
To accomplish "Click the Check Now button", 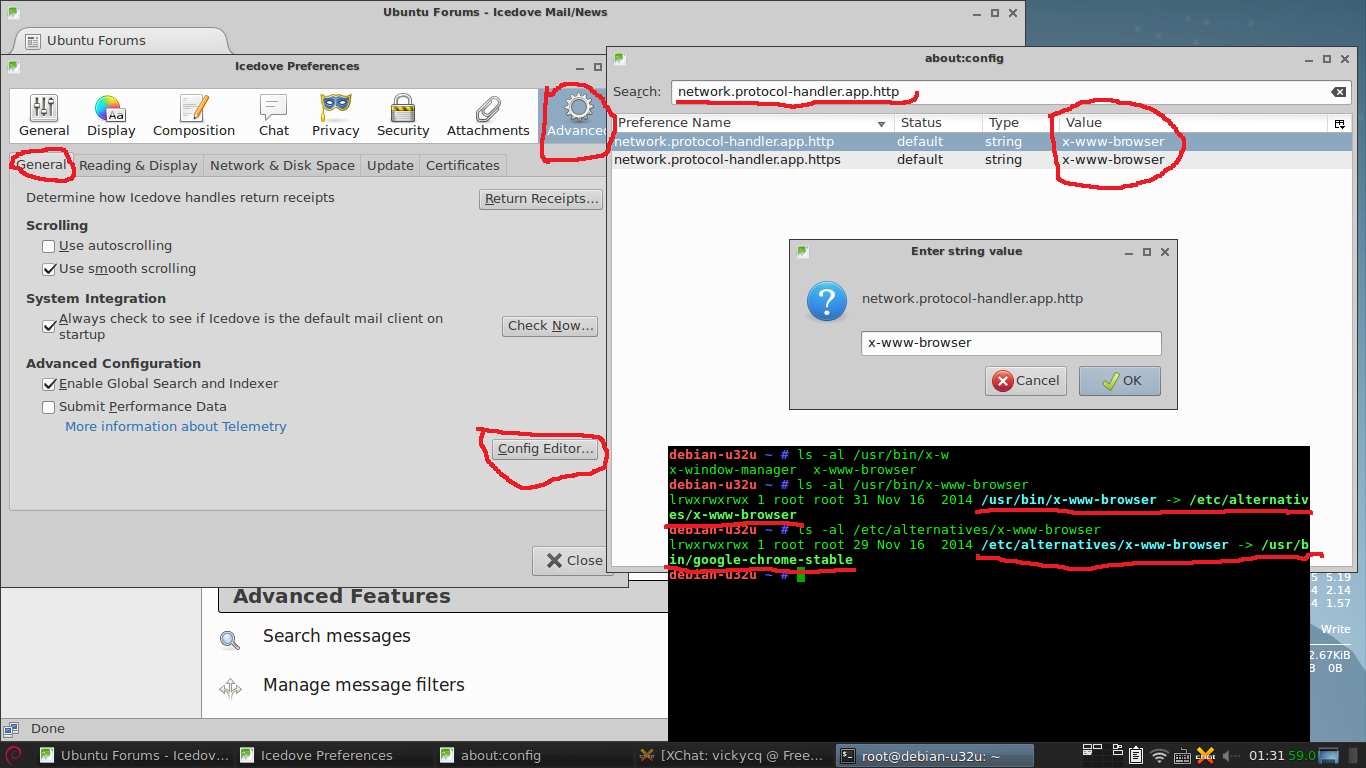I will 550,326.
